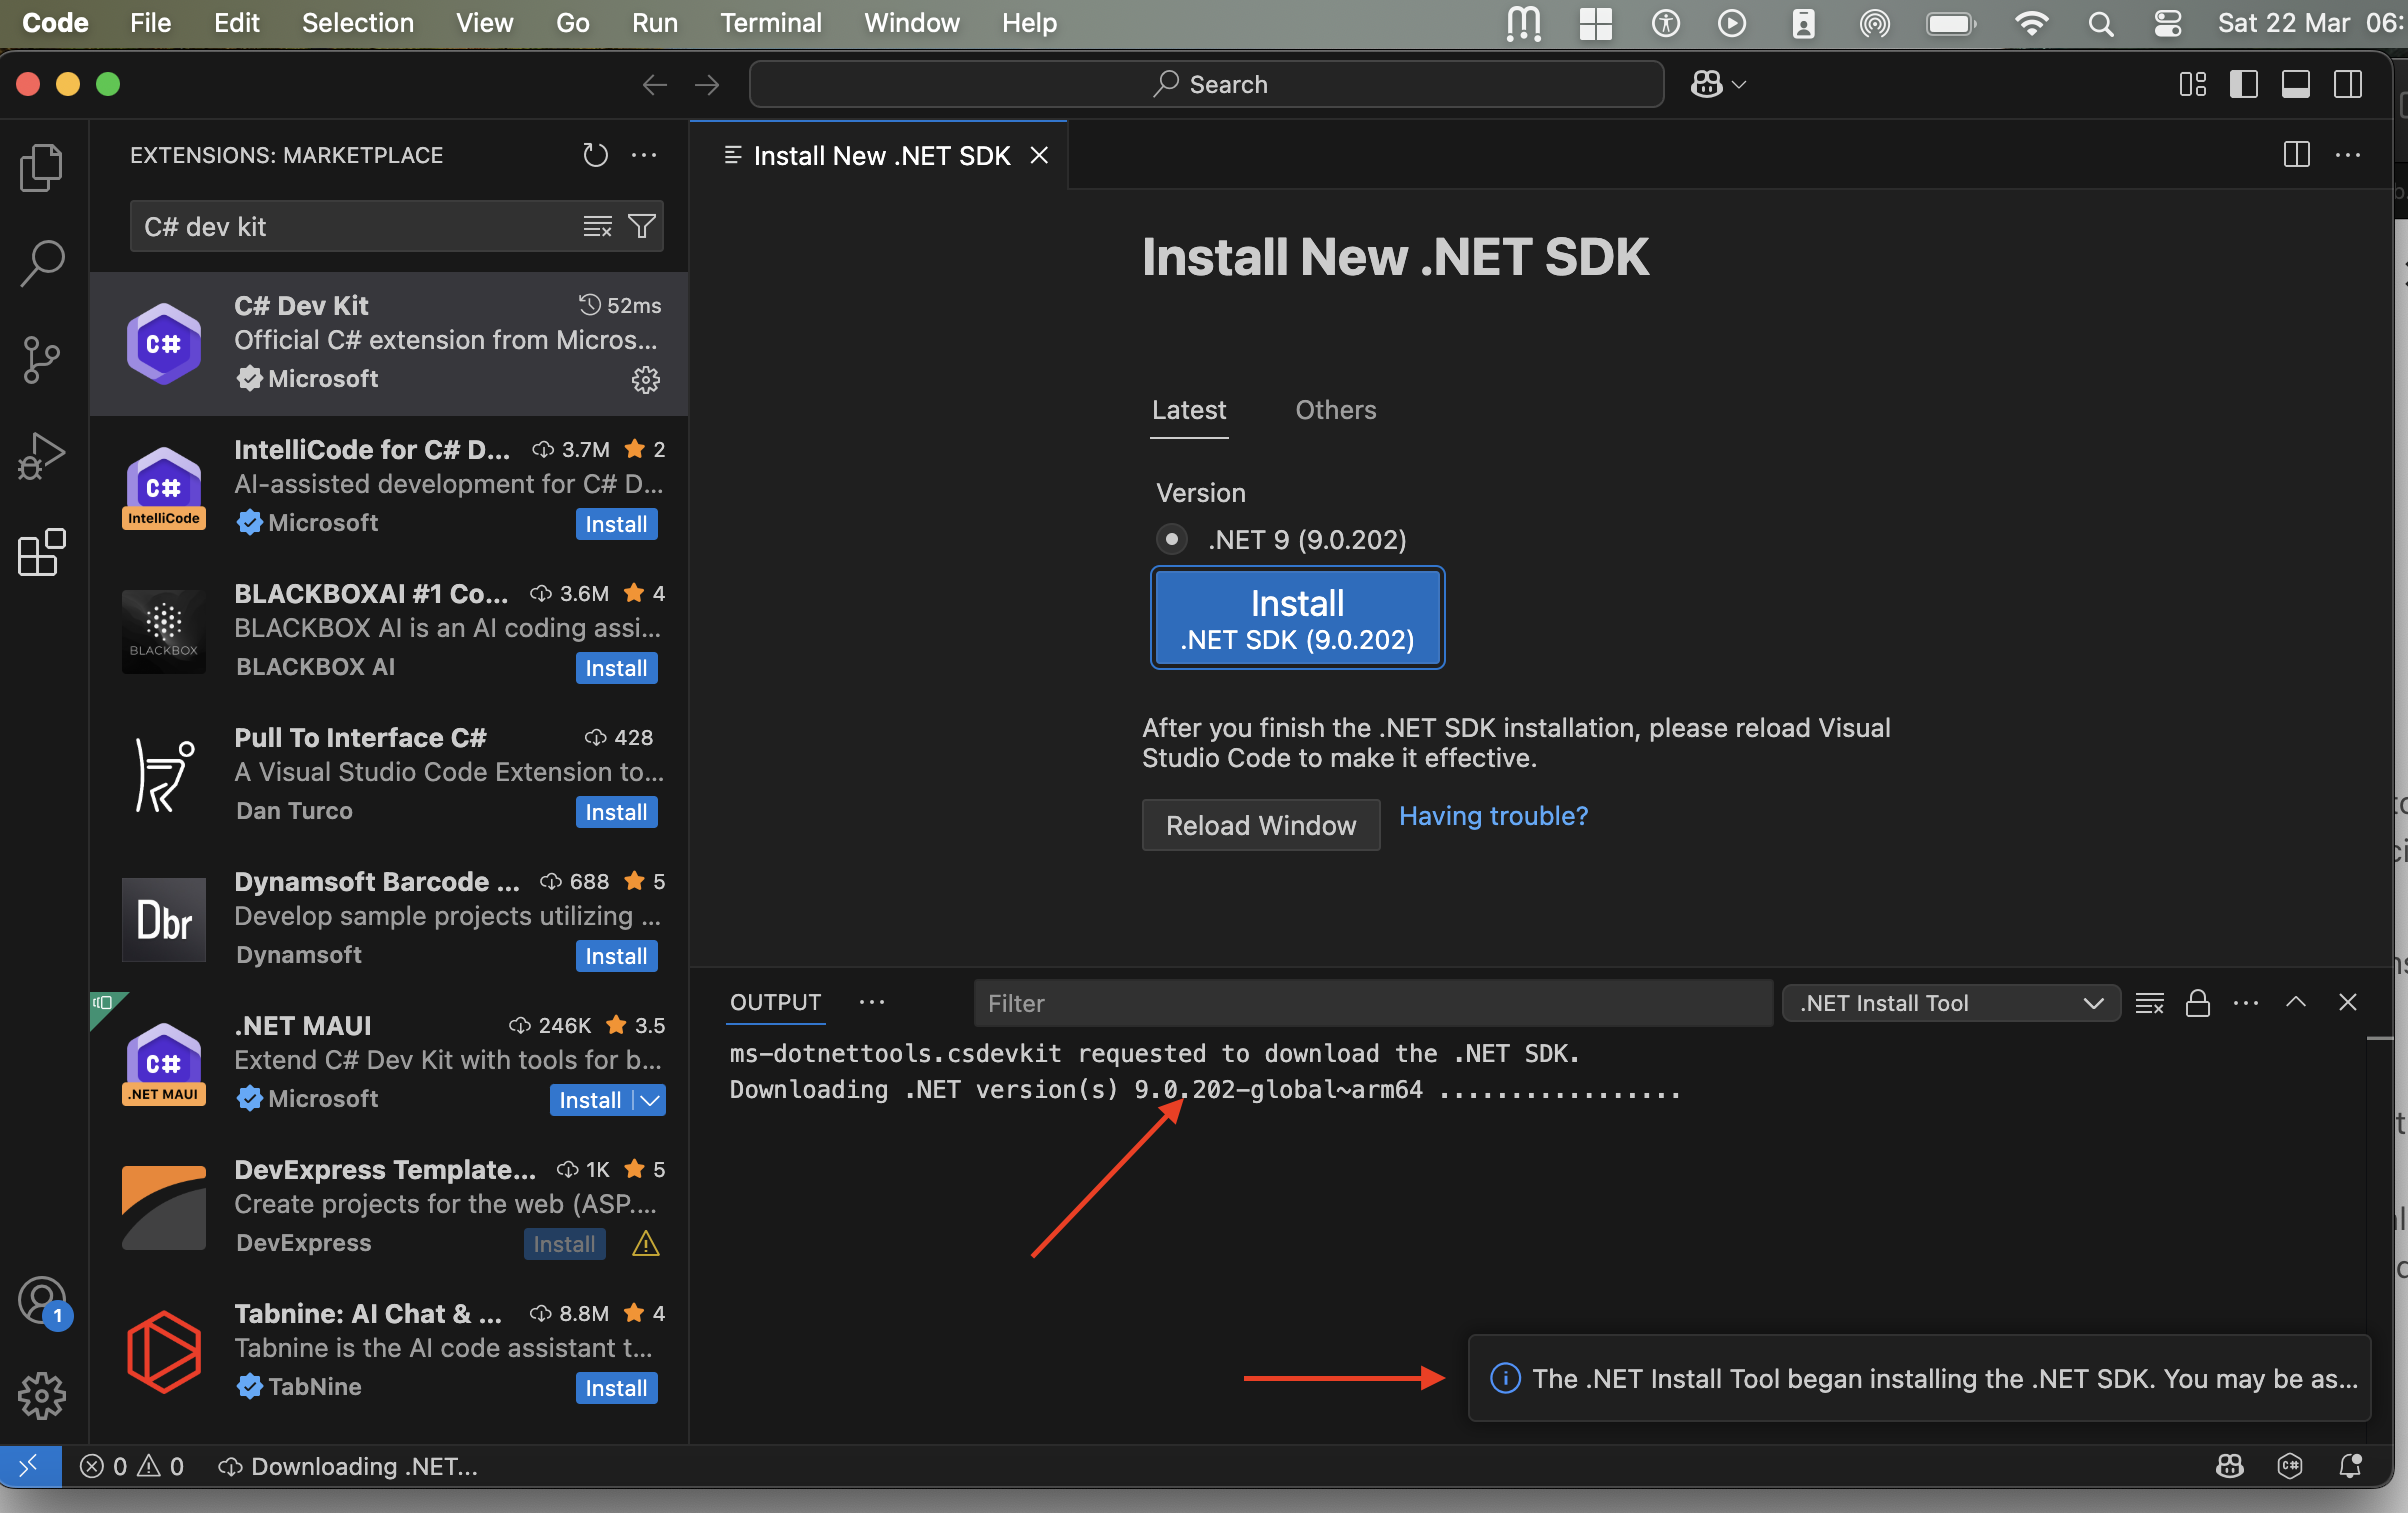Open macOS Control Center icon
Screen dimensions: 2408x1513
click(2167, 23)
